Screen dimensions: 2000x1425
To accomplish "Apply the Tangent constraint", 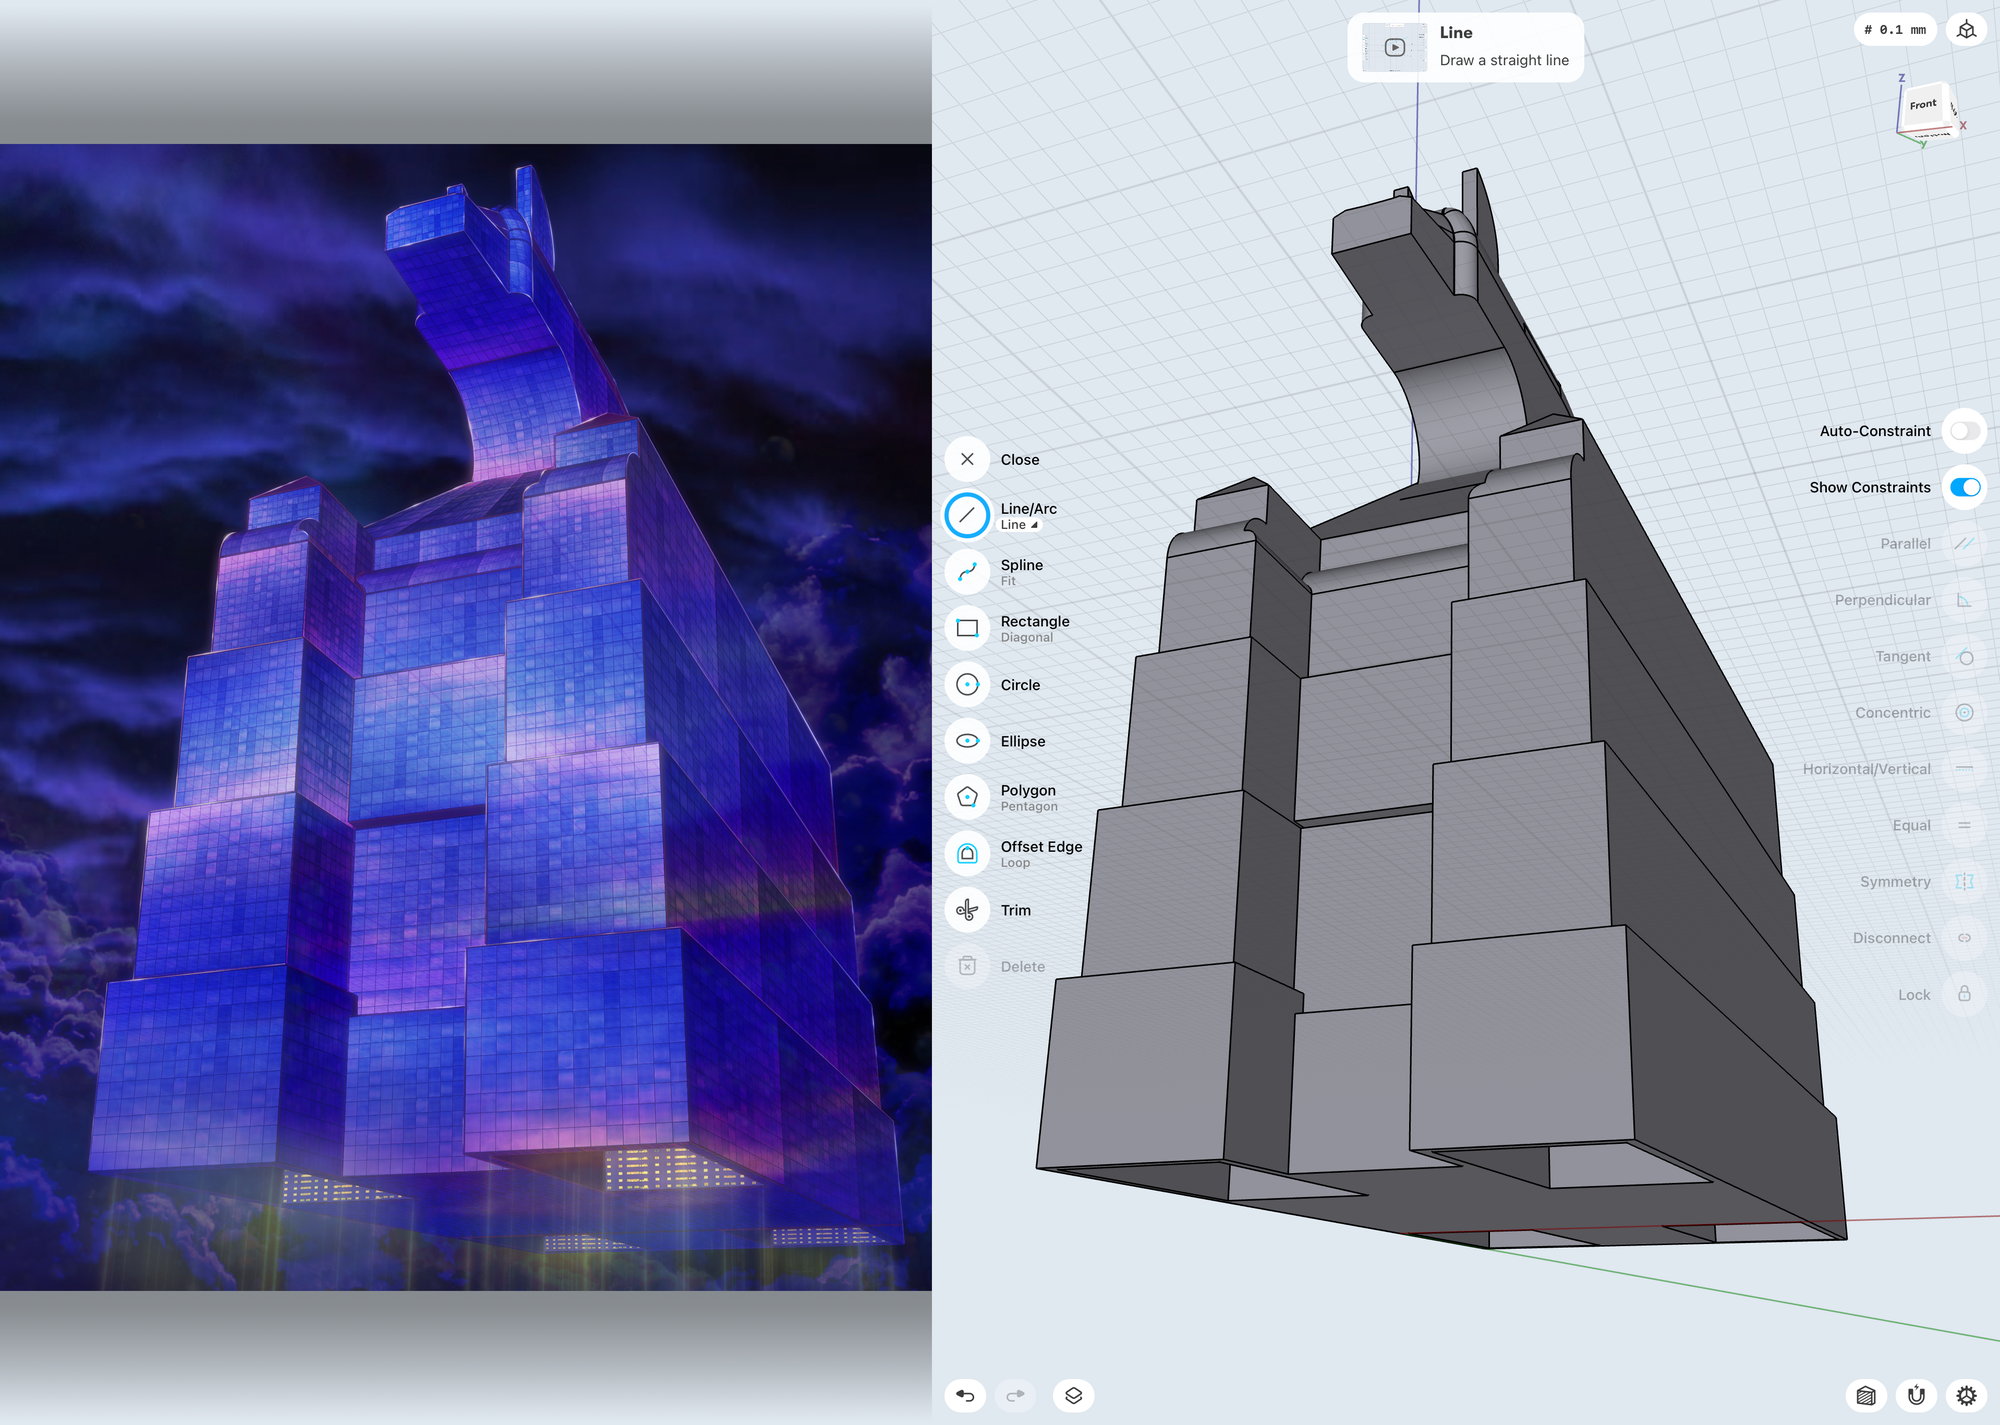I will (1964, 657).
